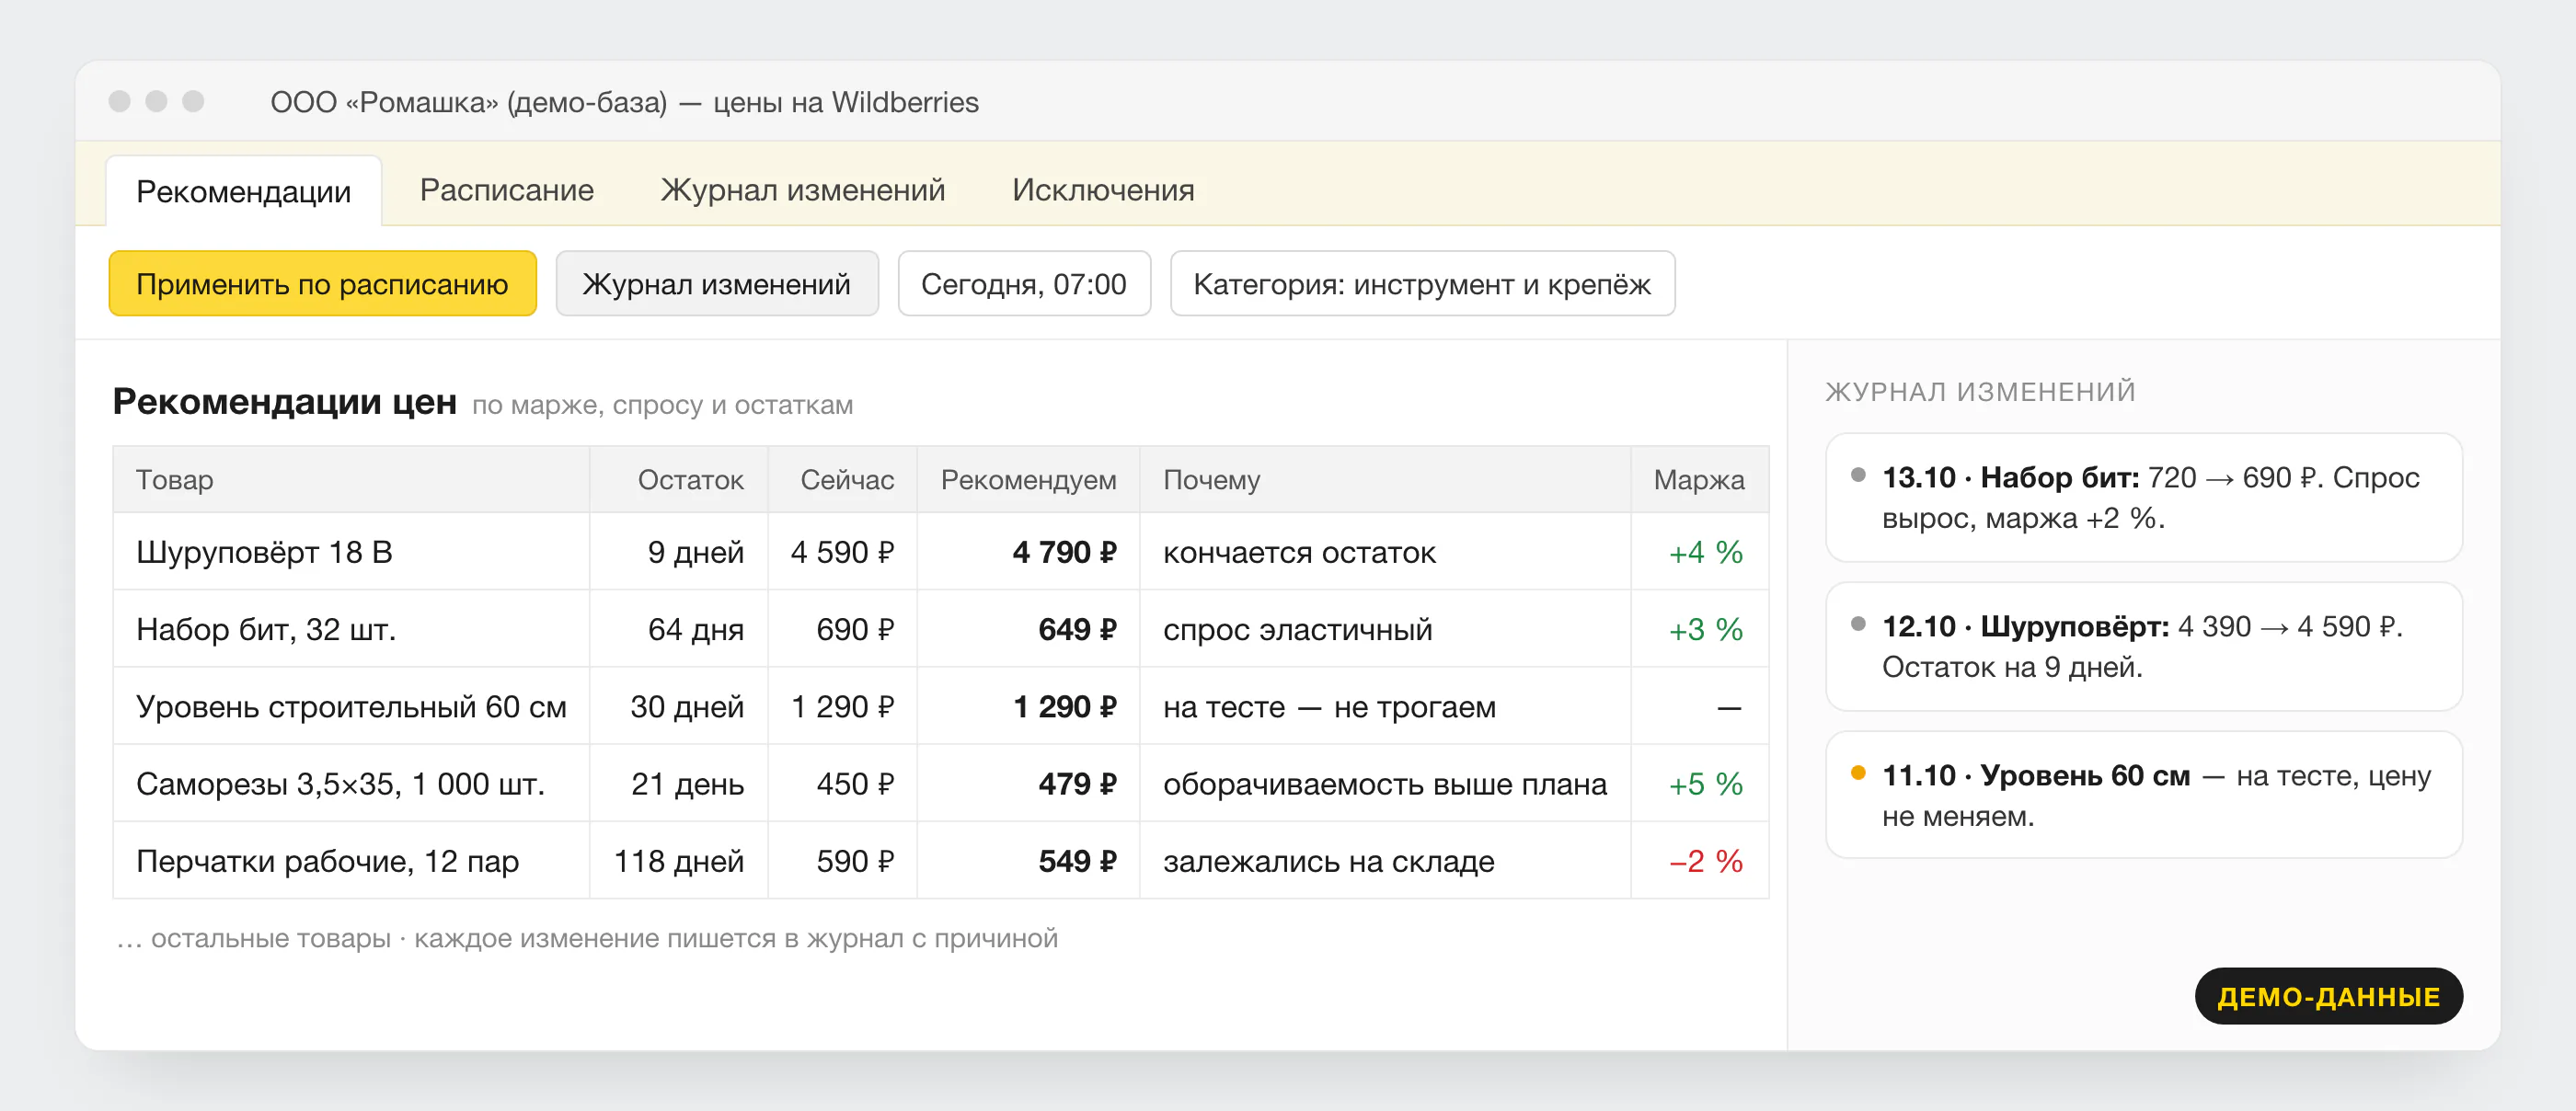Click the margin value +5 %
Image resolution: width=2576 pixels, height=1111 pixels.
(1706, 783)
